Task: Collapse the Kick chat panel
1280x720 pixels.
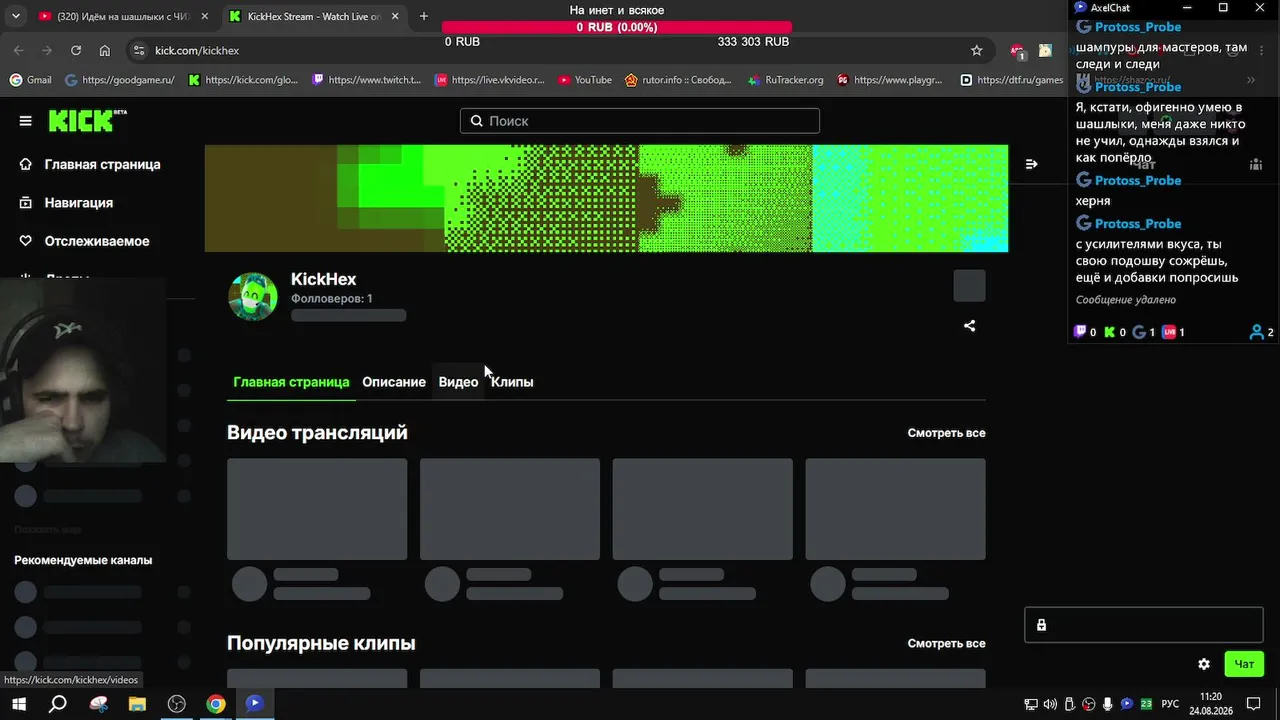Action: 1032,164
